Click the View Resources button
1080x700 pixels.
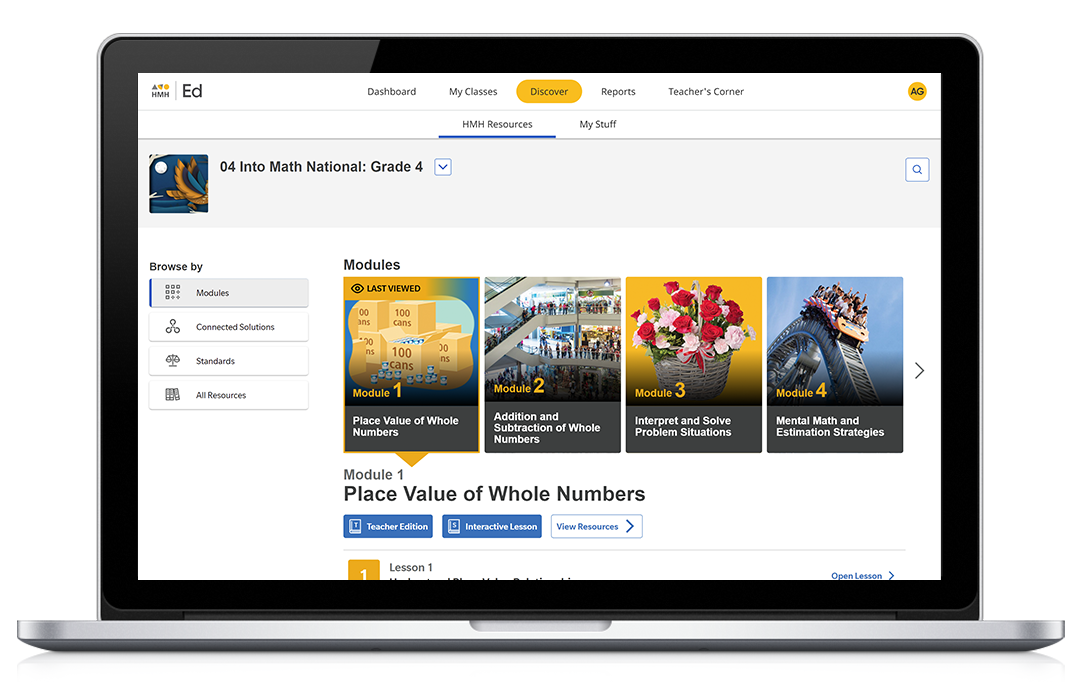[596, 526]
